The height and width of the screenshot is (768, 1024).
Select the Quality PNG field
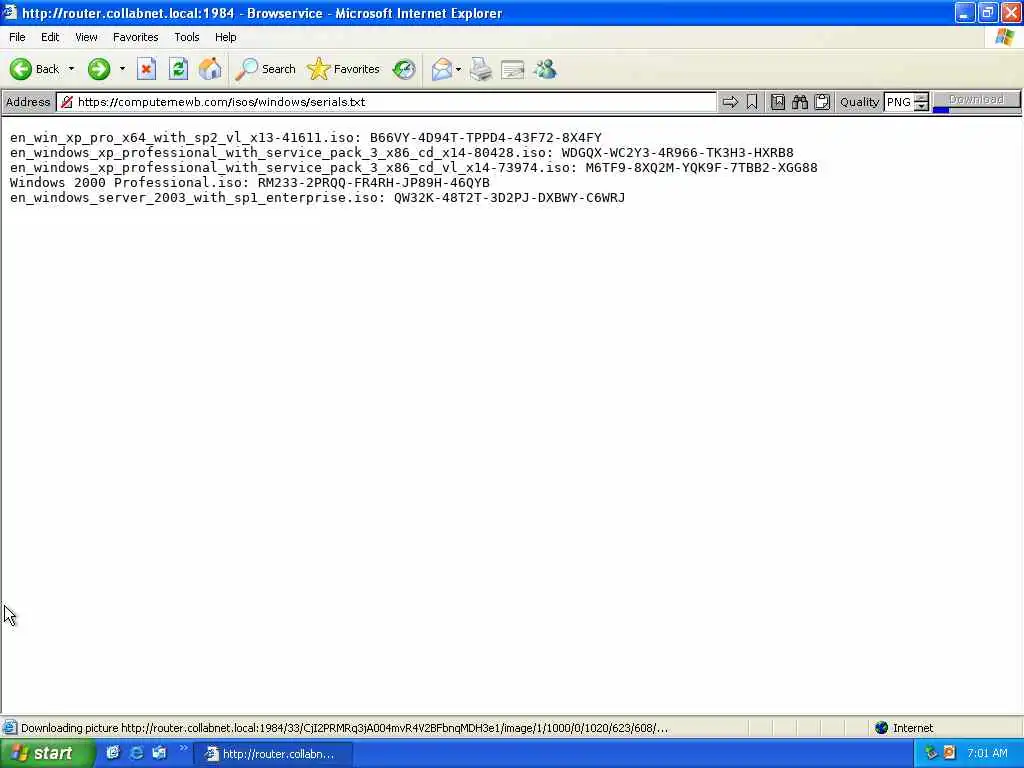899,102
